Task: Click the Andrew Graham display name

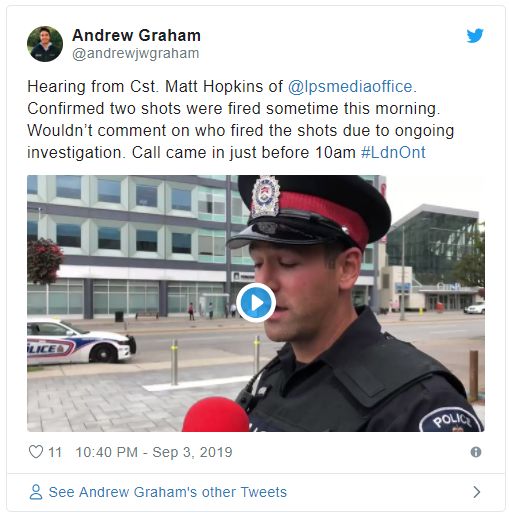Action: (136, 35)
